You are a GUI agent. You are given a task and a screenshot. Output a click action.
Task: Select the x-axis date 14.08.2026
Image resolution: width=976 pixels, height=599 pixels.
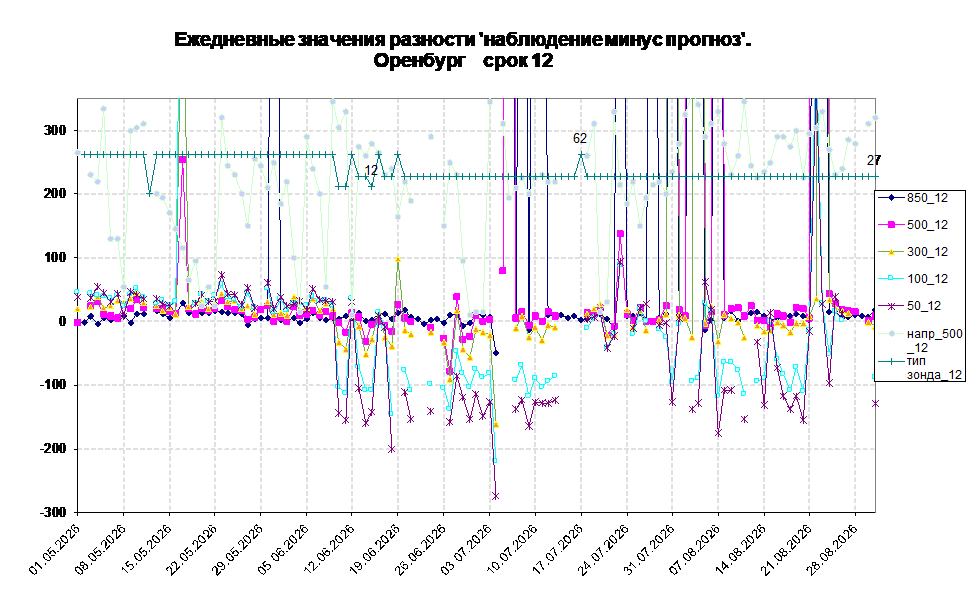(x=741, y=549)
